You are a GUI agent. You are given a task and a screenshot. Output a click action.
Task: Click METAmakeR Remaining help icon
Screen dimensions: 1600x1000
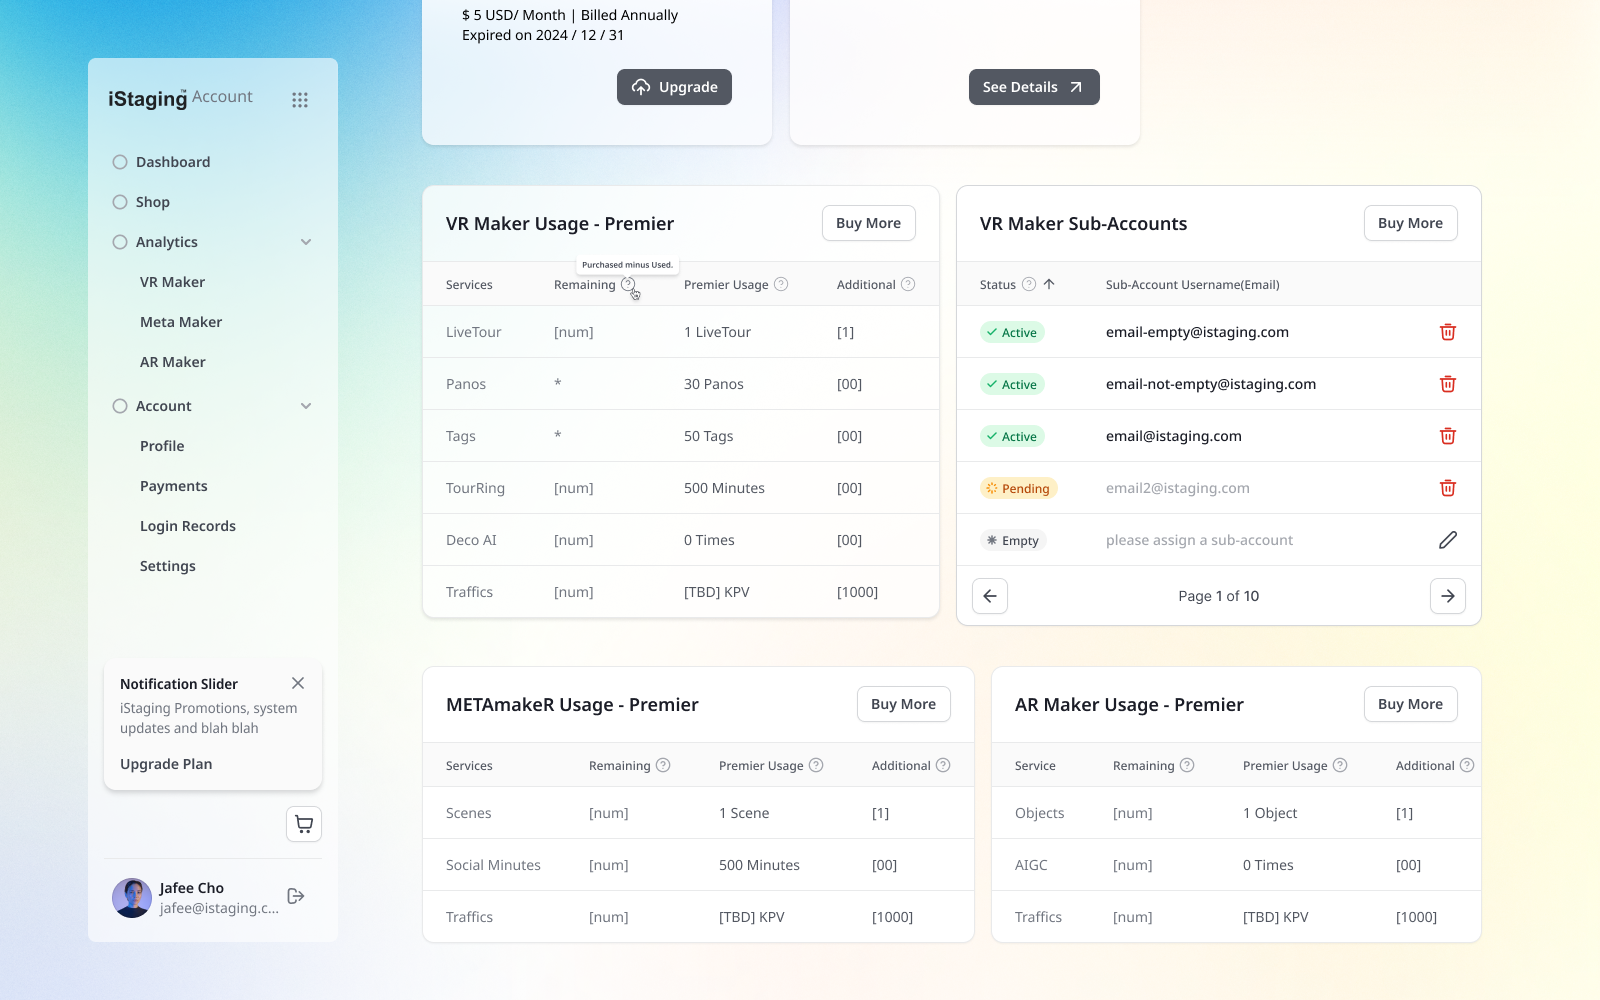(x=663, y=765)
